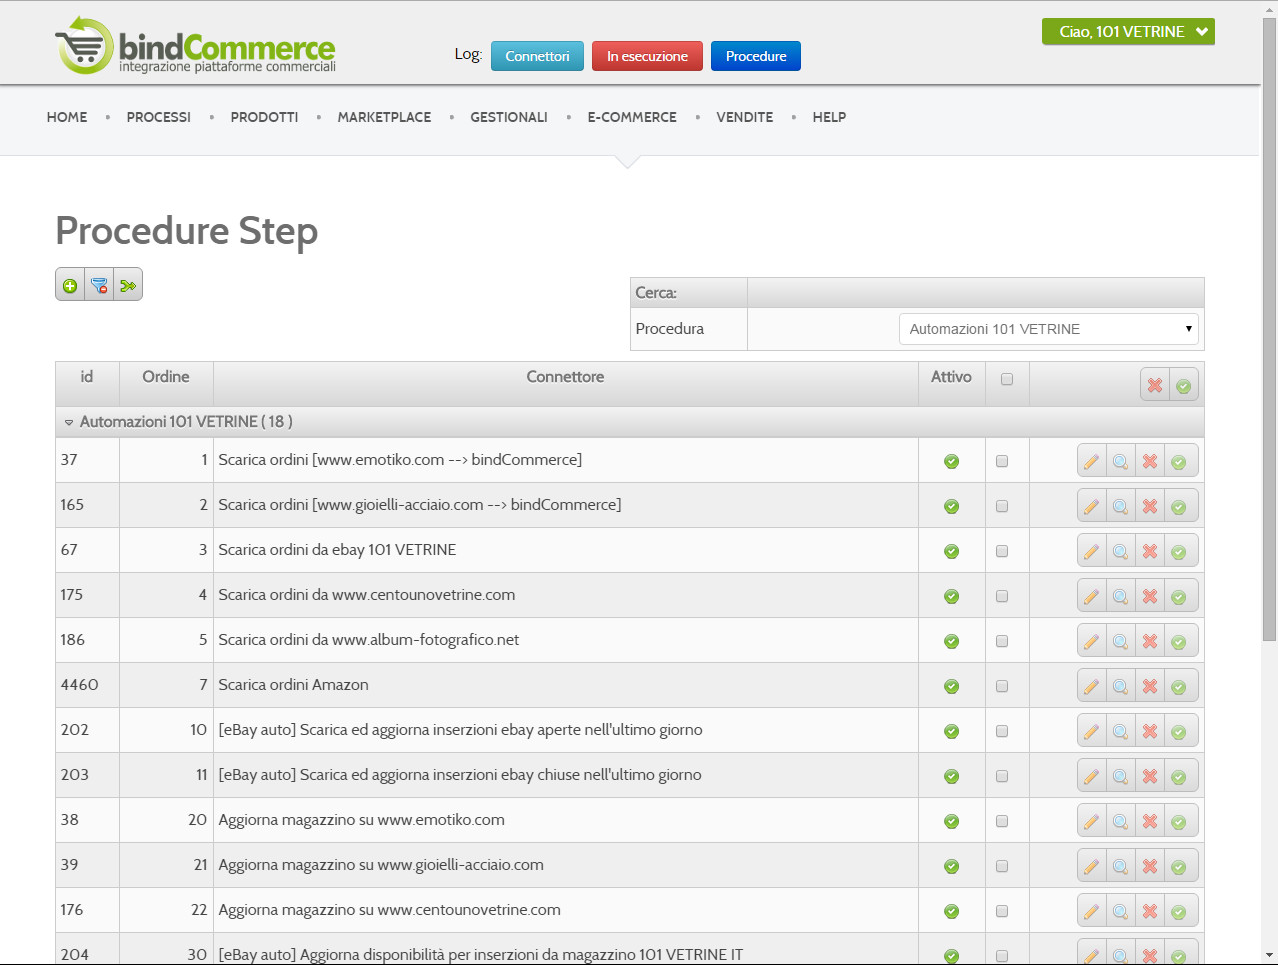Click the green arrows run icon in the toolbar
This screenshot has width=1278, height=965.
(128, 285)
